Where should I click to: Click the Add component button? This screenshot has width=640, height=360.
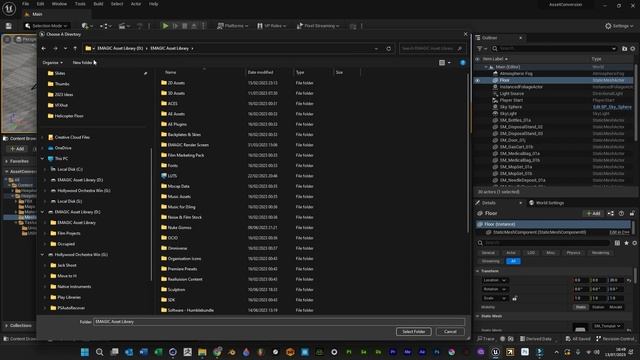pos(593,213)
